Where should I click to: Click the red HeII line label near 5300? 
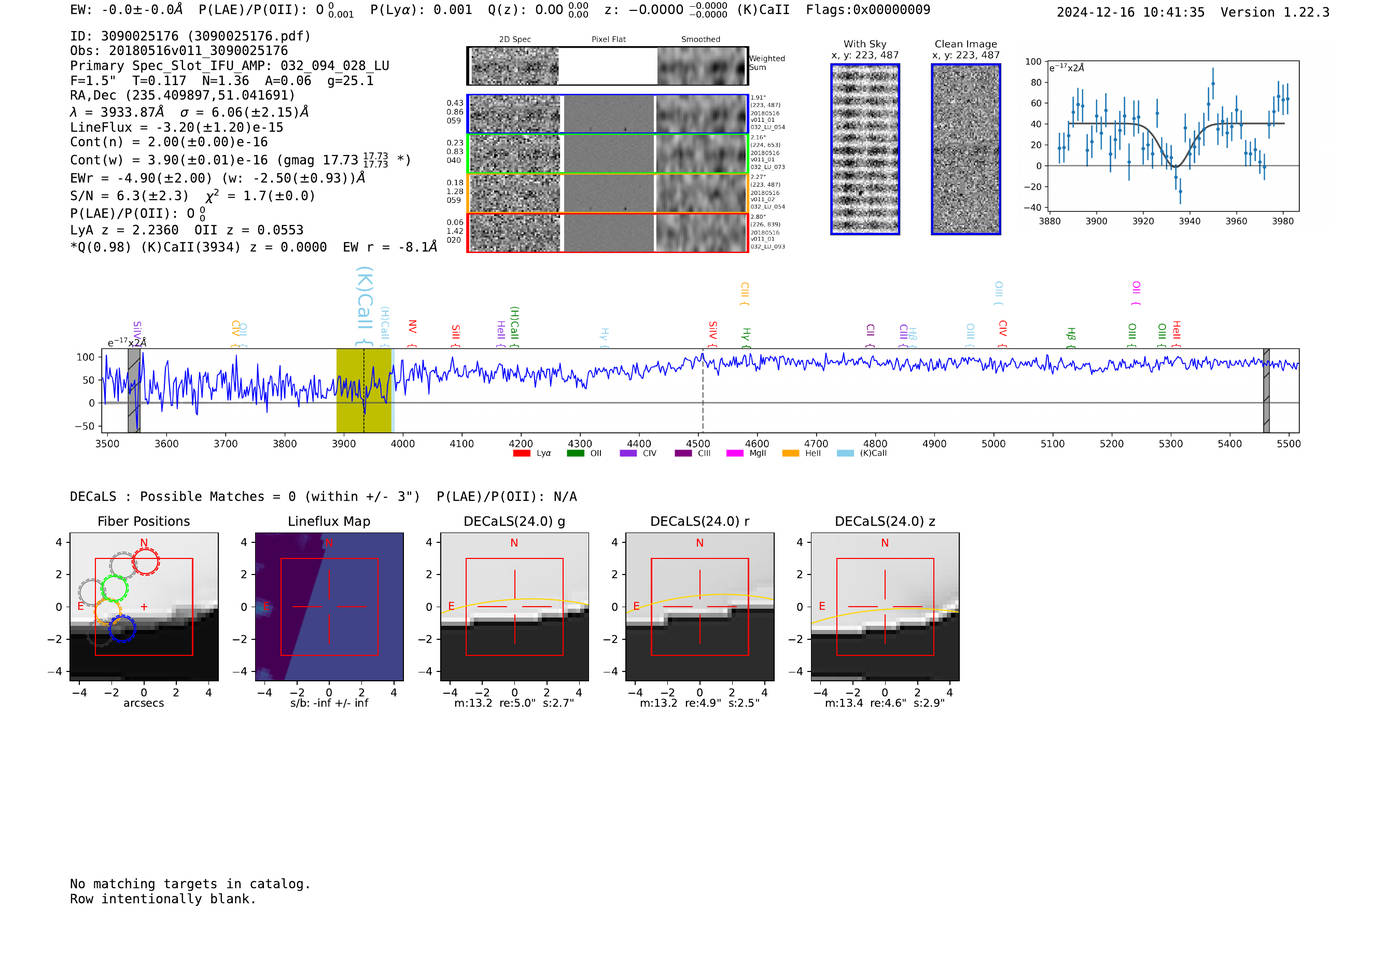(1177, 333)
